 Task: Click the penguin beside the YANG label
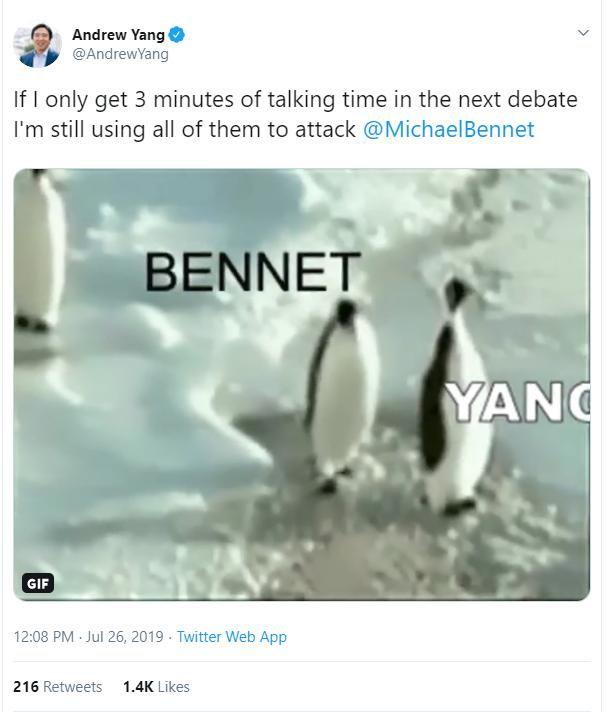455,397
